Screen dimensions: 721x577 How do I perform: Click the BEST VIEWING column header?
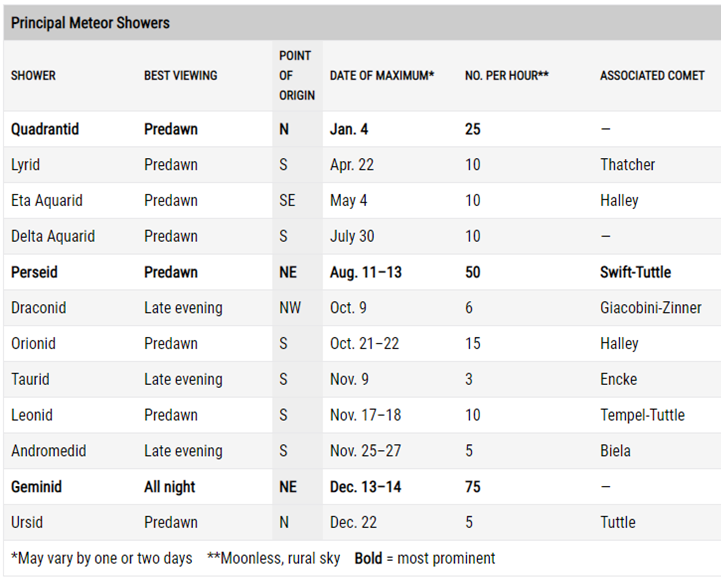pos(181,75)
